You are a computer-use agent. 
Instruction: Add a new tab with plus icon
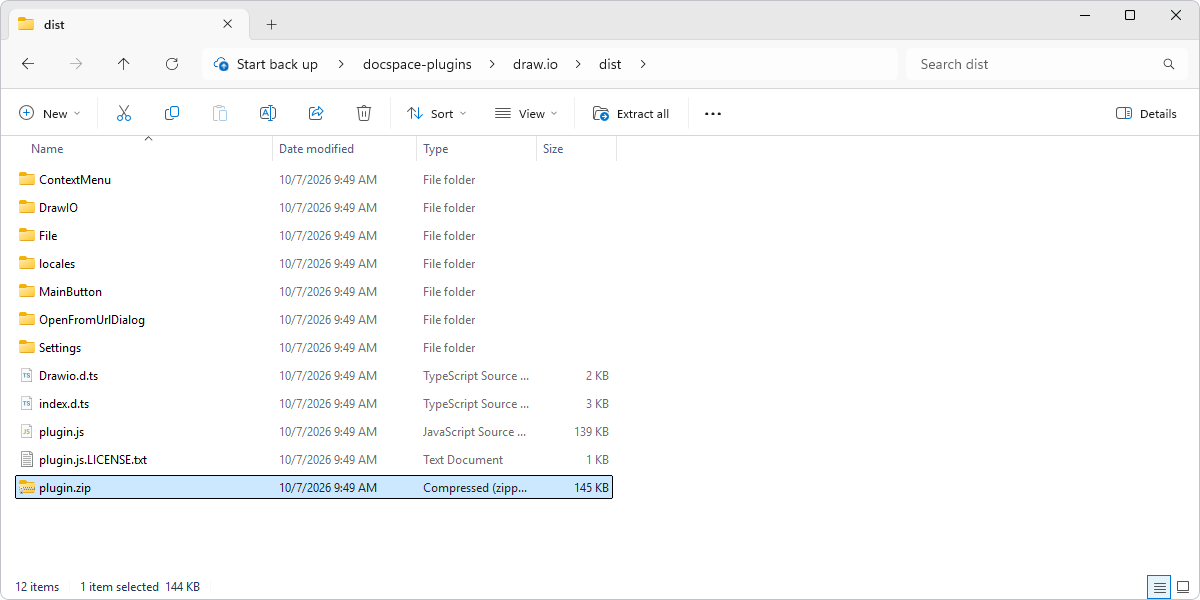[x=272, y=25]
